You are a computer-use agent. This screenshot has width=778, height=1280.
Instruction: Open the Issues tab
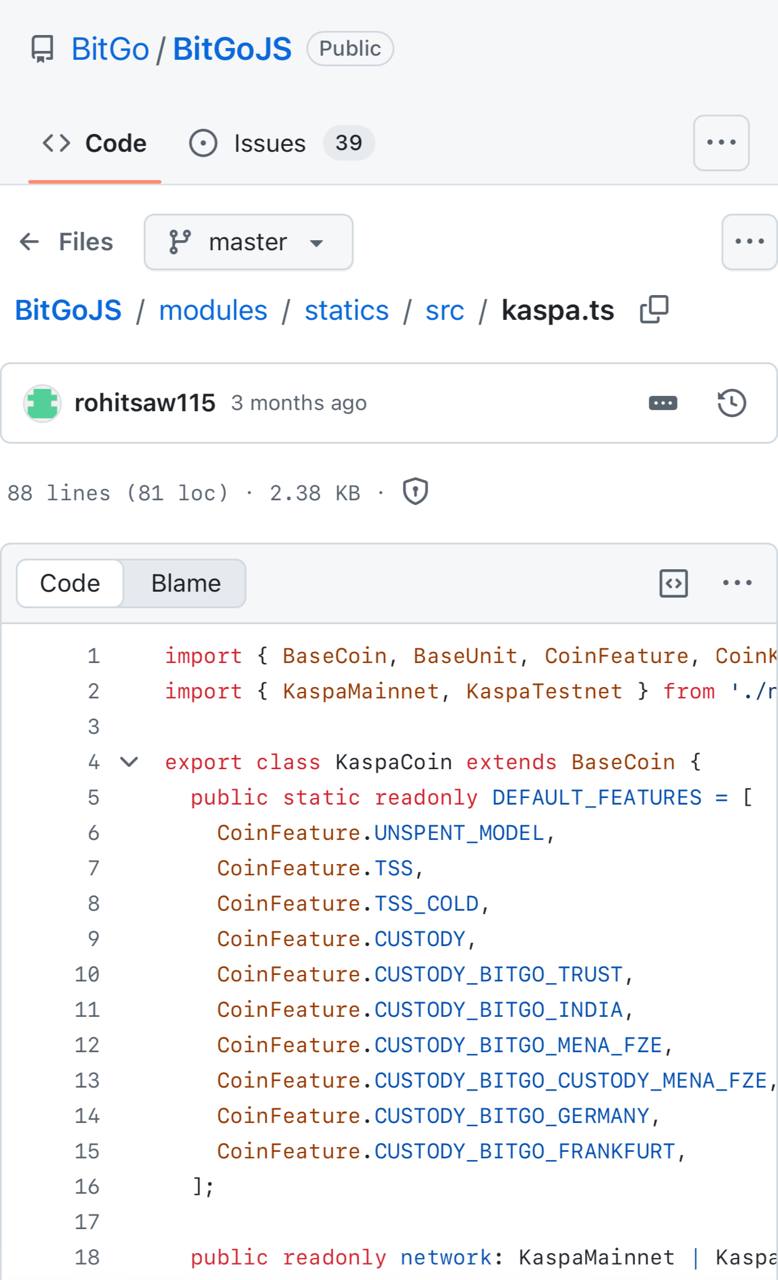[281, 143]
